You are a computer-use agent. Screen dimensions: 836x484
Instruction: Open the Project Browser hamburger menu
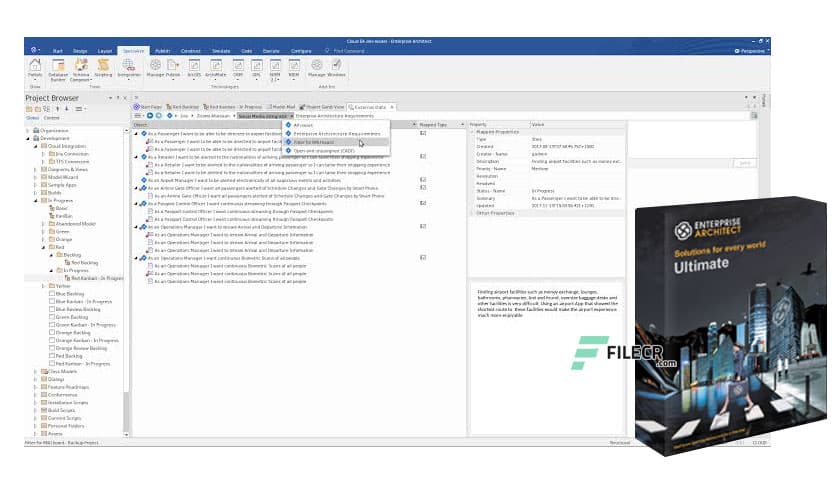coord(79,109)
